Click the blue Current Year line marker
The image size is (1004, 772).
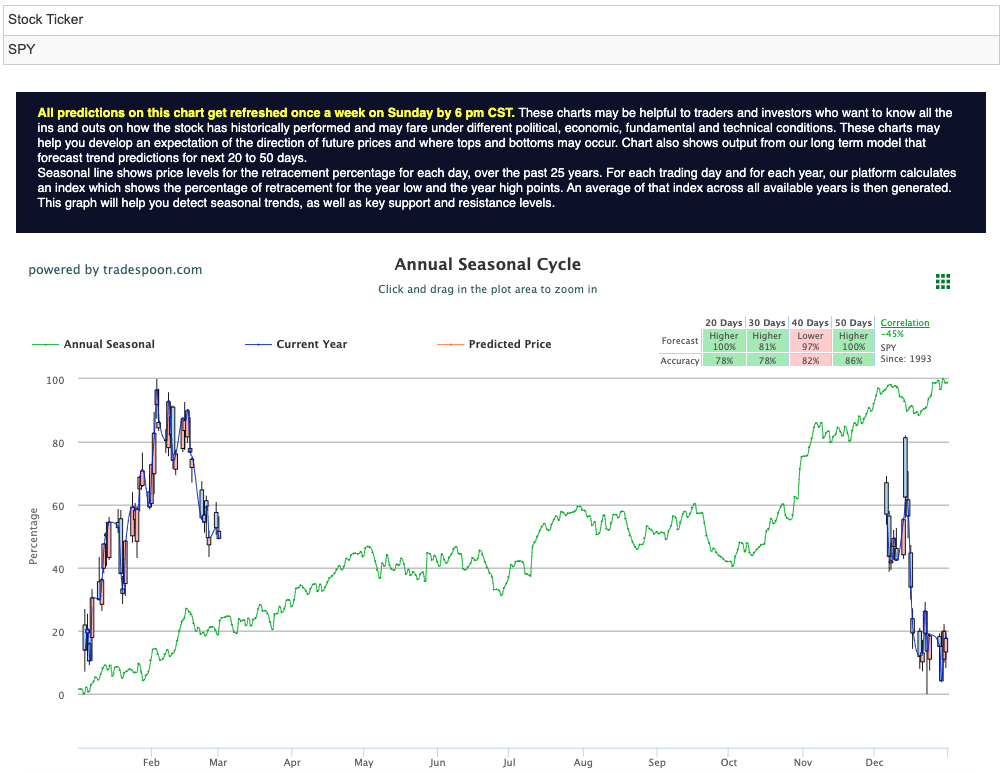click(x=258, y=344)
